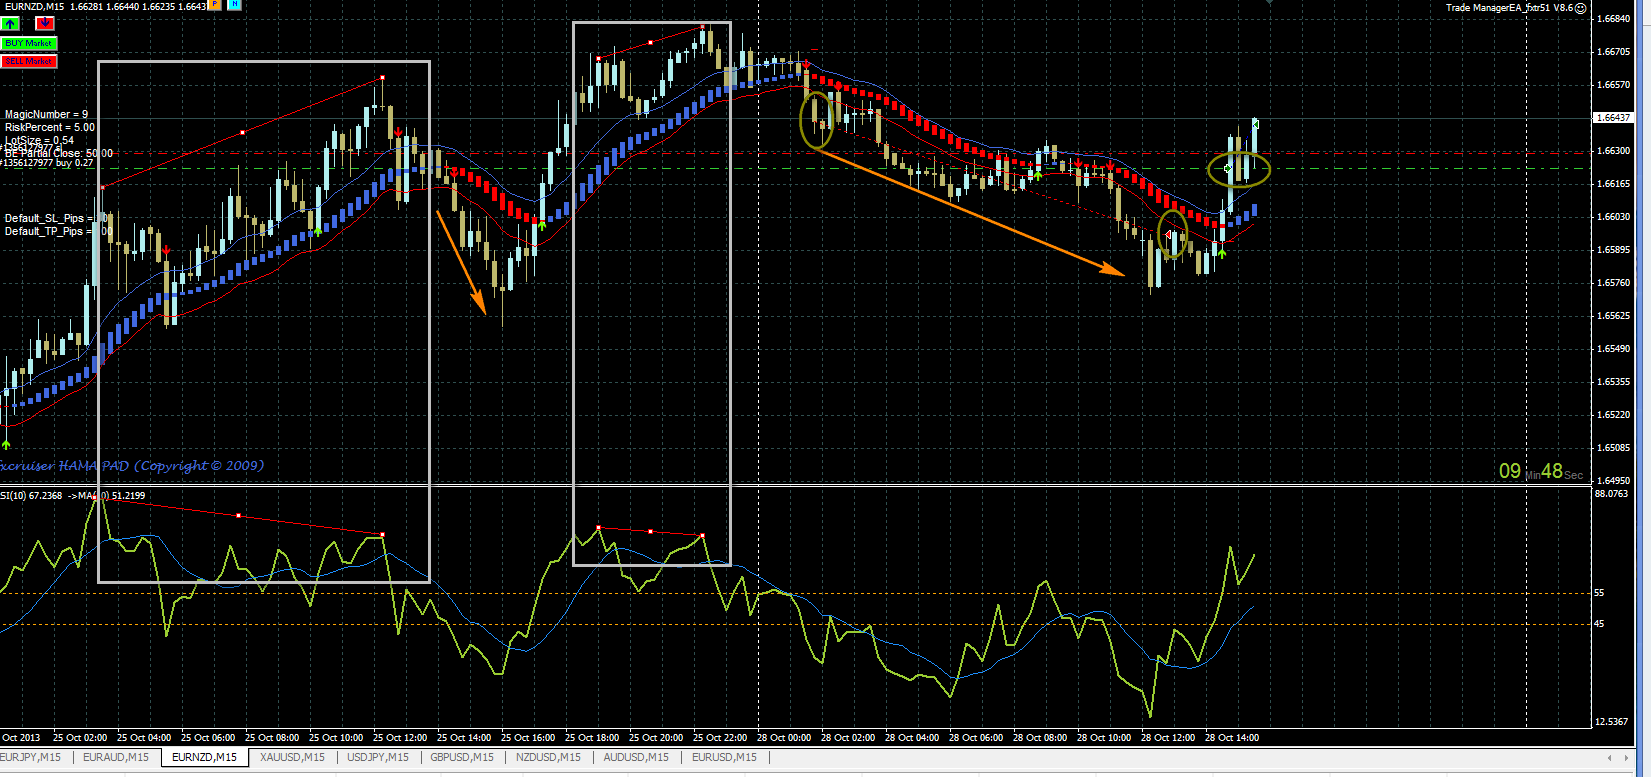Open the USDJPY,M15 chart tab

pyautogui.click(x=378, y=757)
